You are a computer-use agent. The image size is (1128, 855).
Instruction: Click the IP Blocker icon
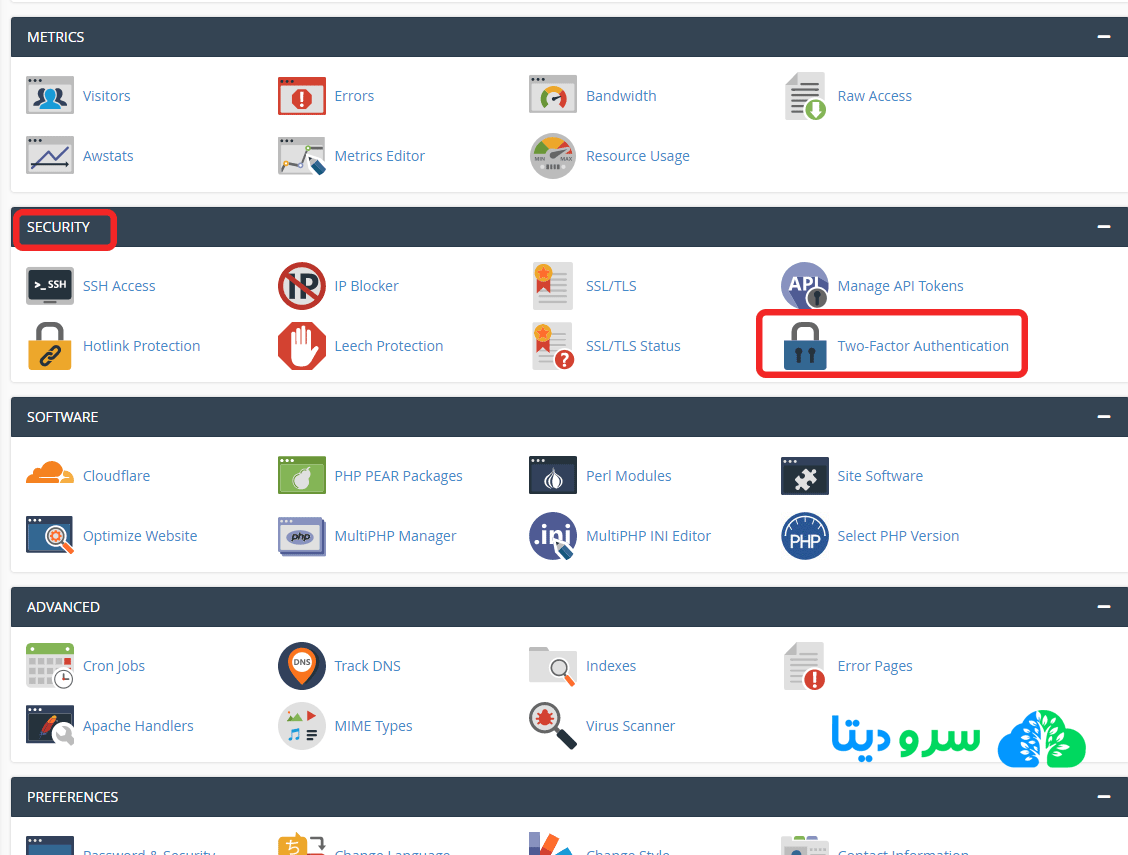[x=301, y=286]
